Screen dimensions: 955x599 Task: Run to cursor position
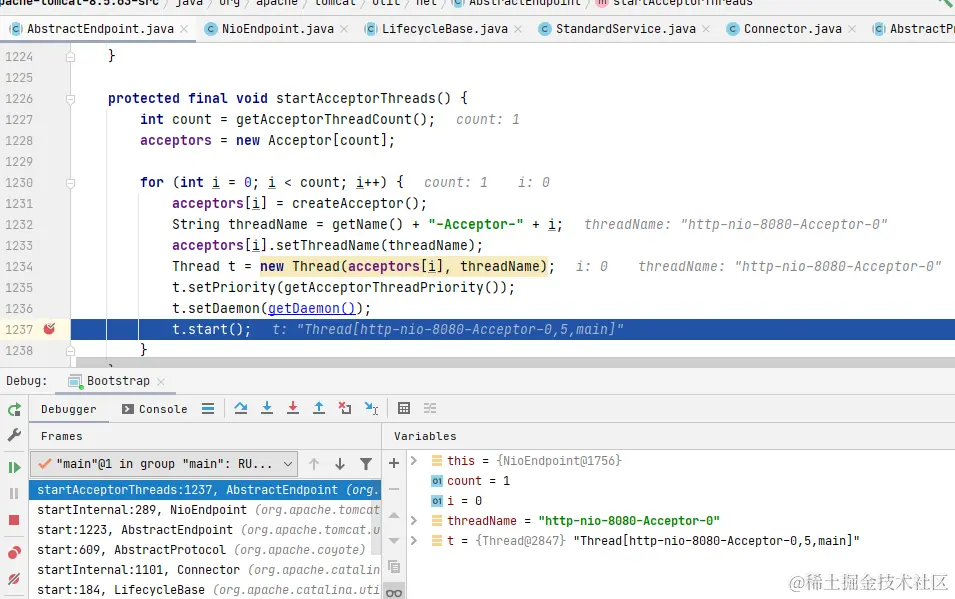tap(371, 408)
